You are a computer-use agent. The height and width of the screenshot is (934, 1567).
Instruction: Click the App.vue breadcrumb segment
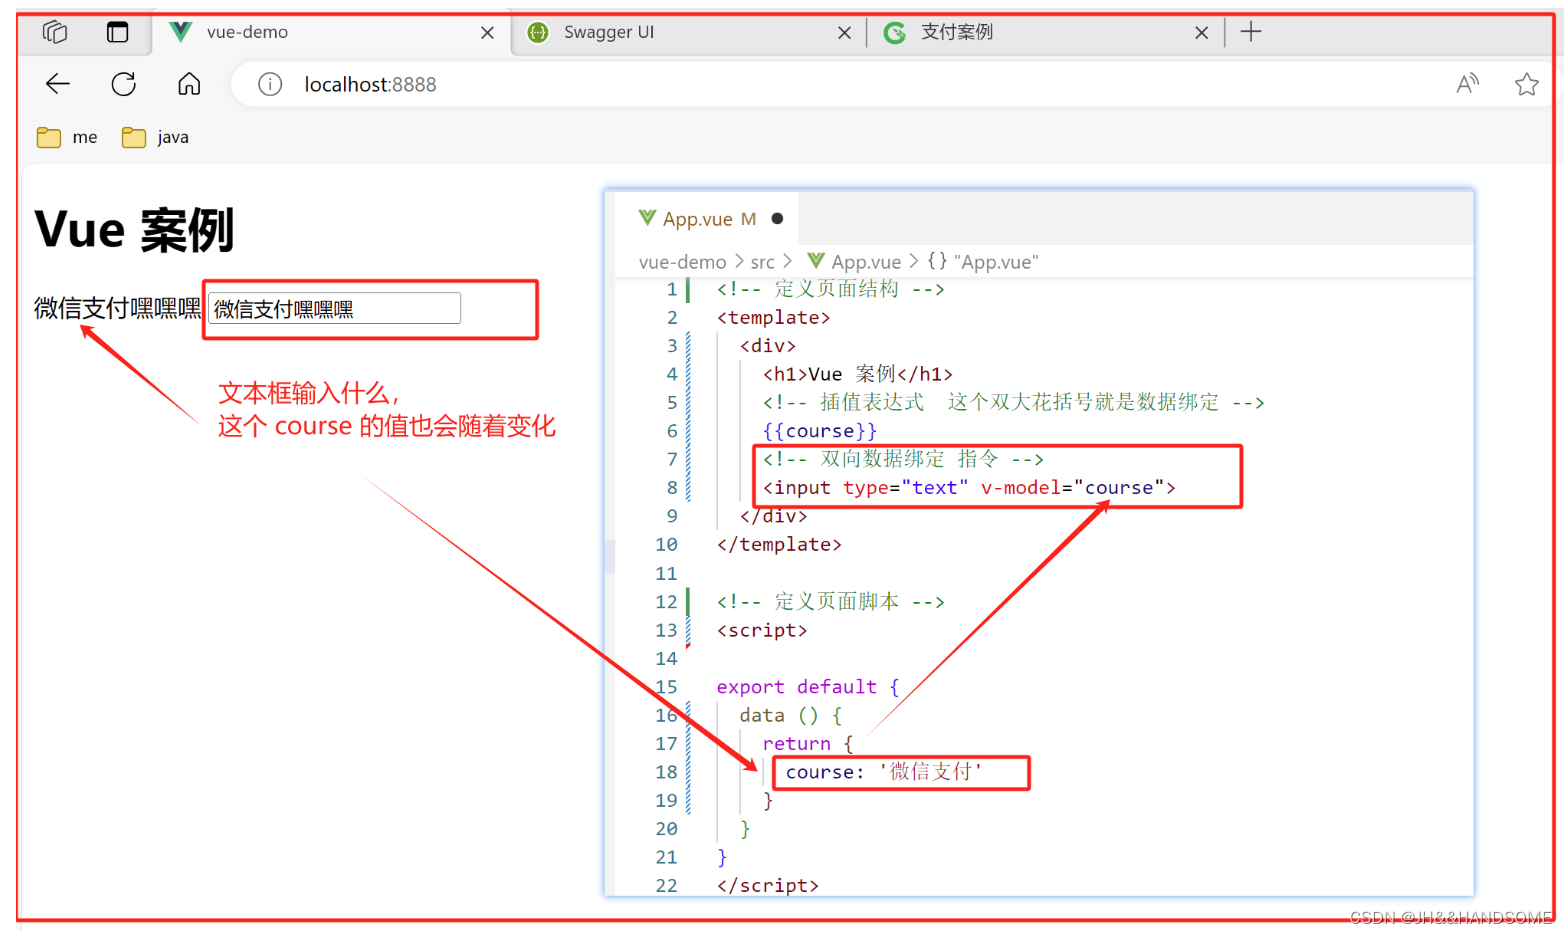[x=854, y=262]
